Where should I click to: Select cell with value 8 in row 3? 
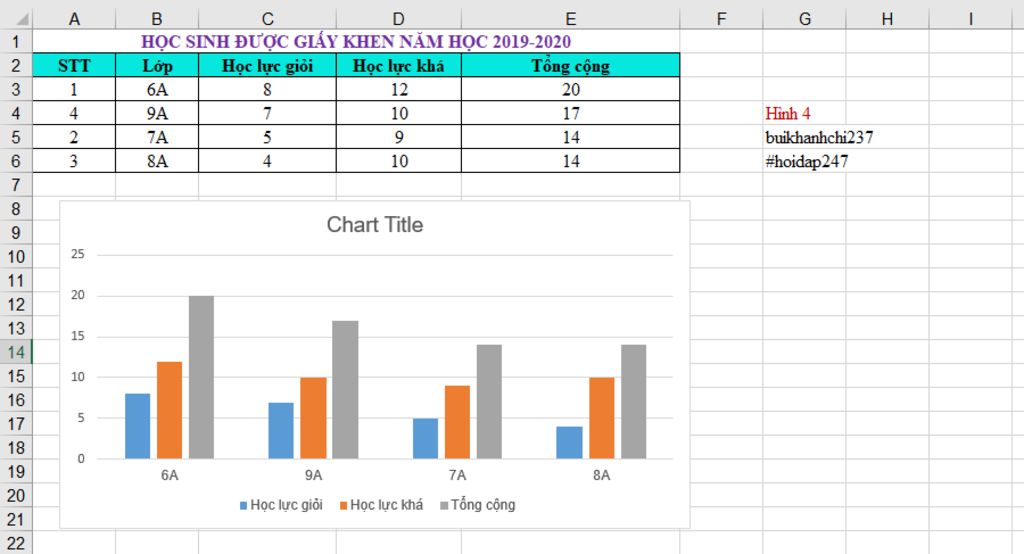pyautogui.click(x=267, y=90)
